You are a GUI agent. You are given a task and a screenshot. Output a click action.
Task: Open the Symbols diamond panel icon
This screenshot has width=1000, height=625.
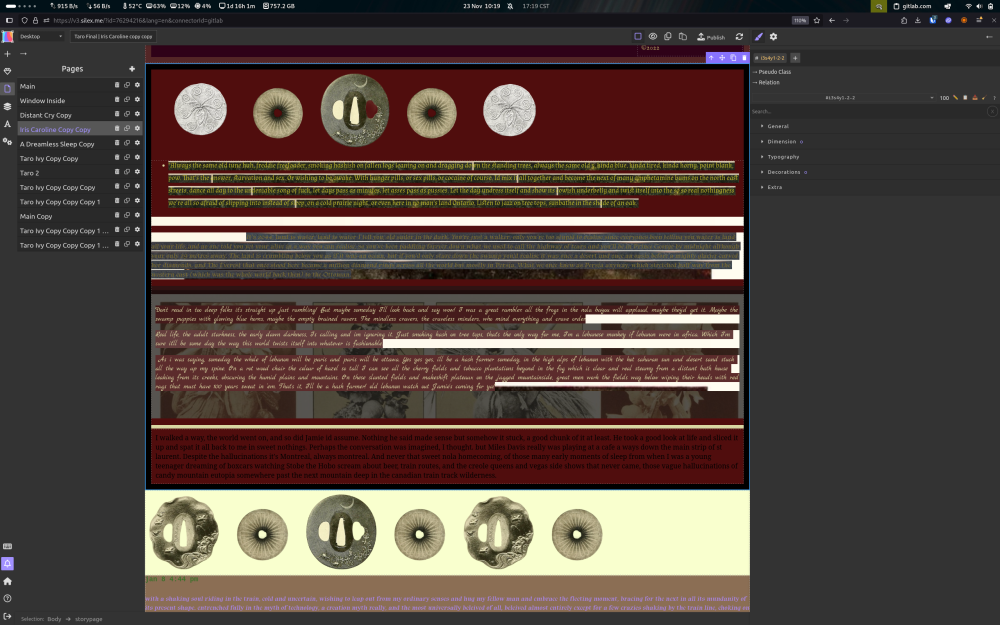(7, 72)
